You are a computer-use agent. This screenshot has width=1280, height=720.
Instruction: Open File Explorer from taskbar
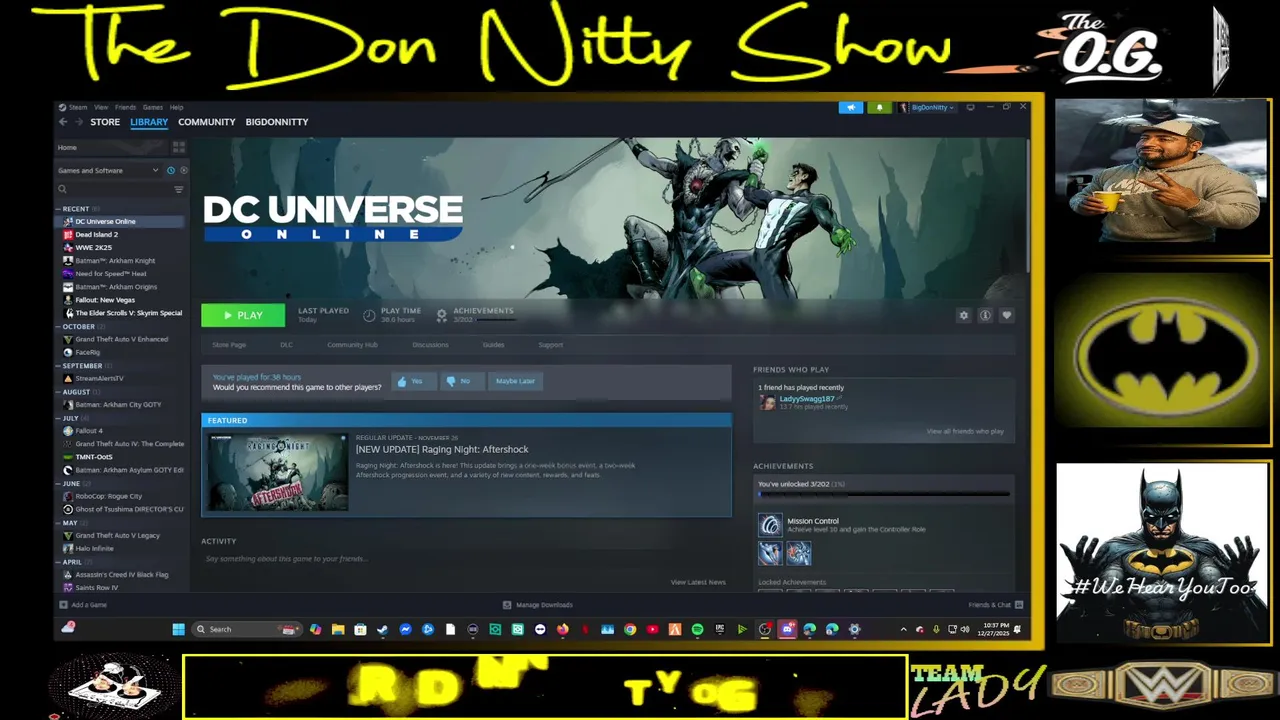(x=338, y=629)
